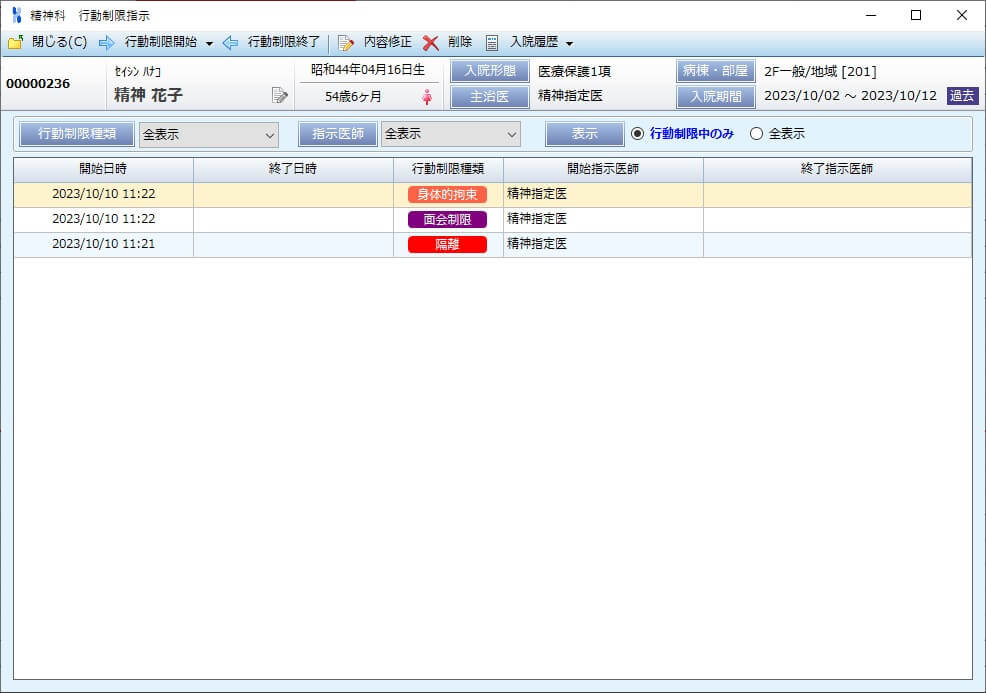Viewport: 986px width, 693px height.
Task: Select the 行動制限中のみ radio button
Action: pos(638,134)
